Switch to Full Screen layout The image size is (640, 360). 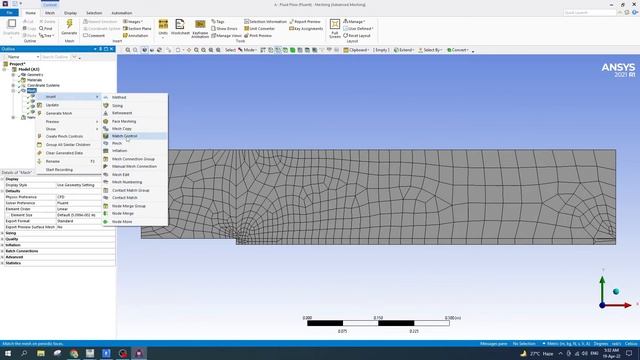click(335, 29)
